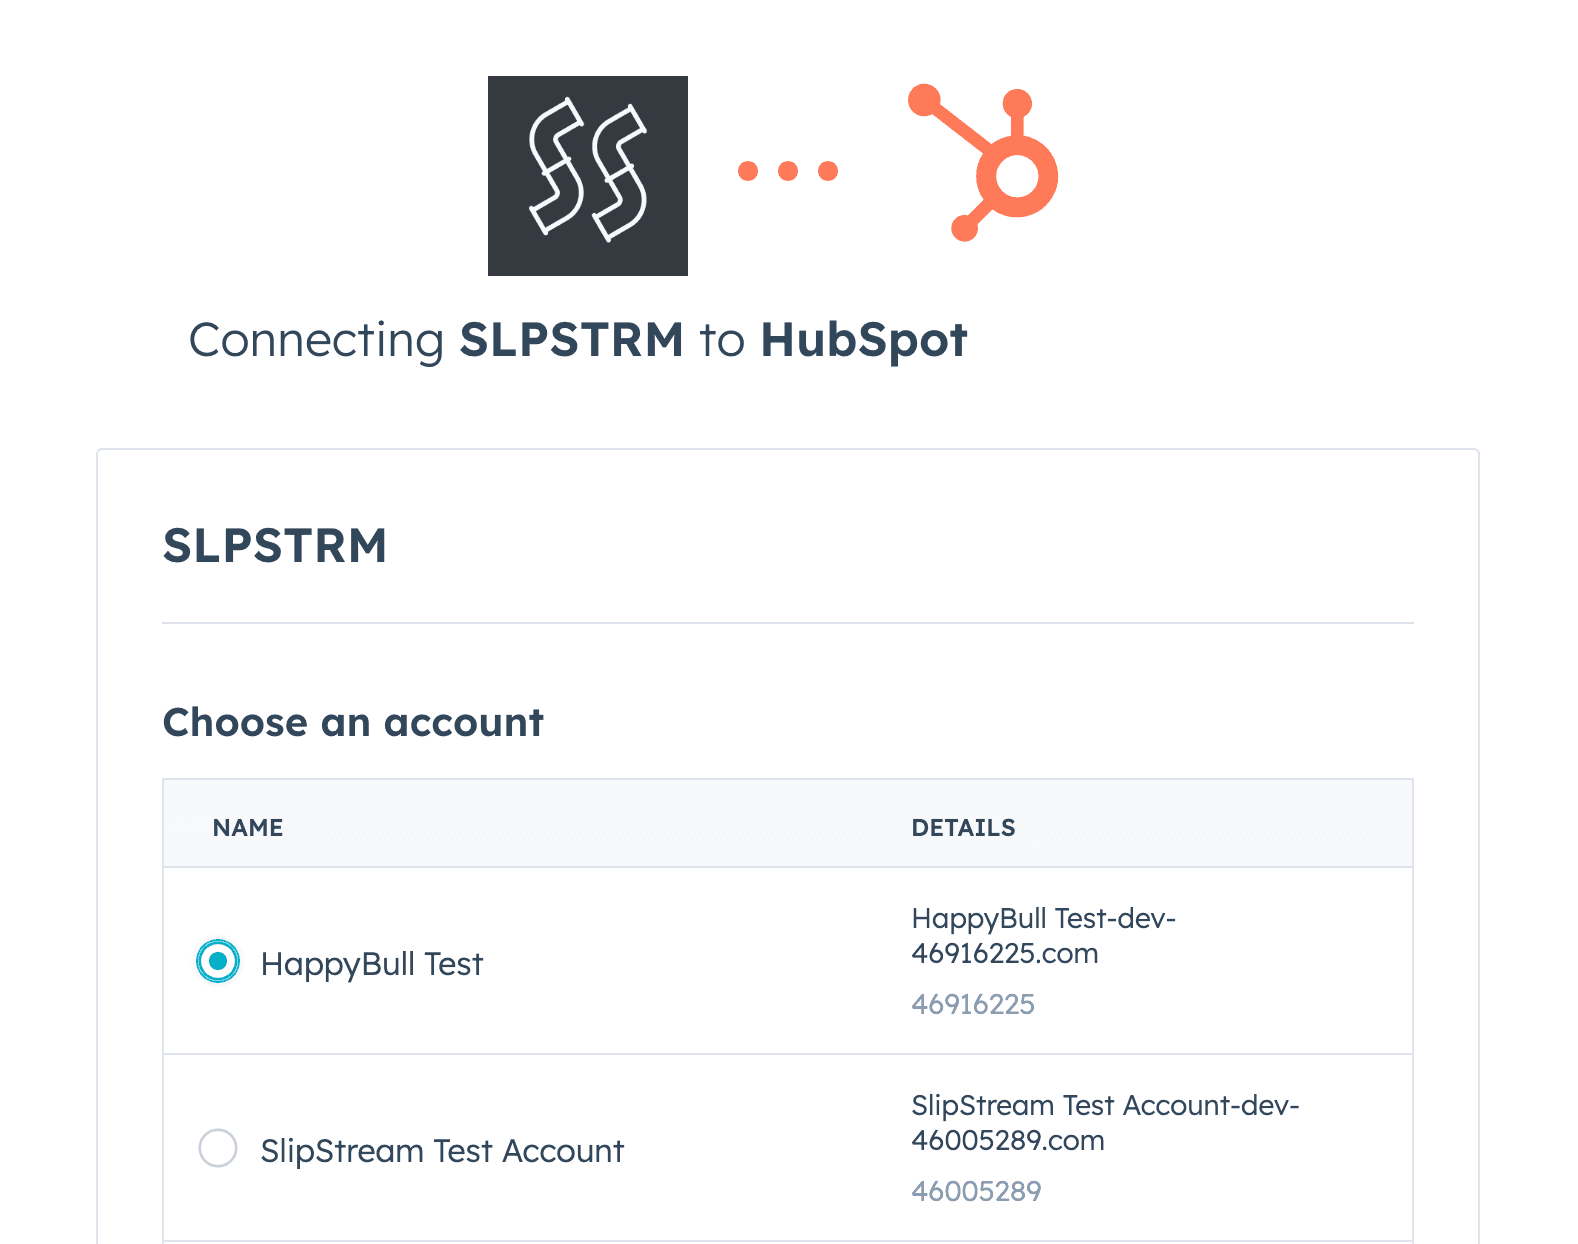
Task: Click the Choose an account section title
Action: click(x=354, y=722)
